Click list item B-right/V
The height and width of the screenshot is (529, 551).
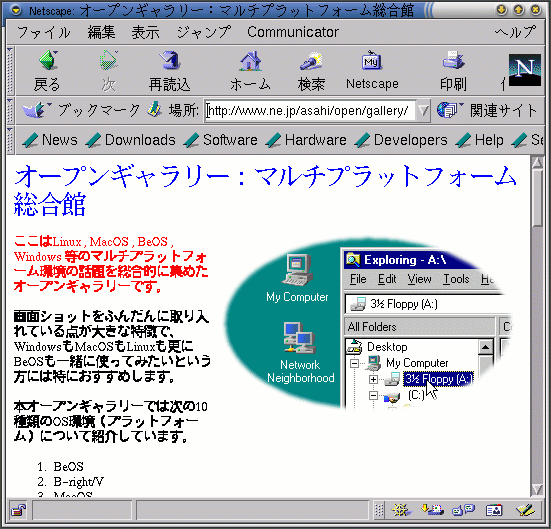[x=78, y=482]
